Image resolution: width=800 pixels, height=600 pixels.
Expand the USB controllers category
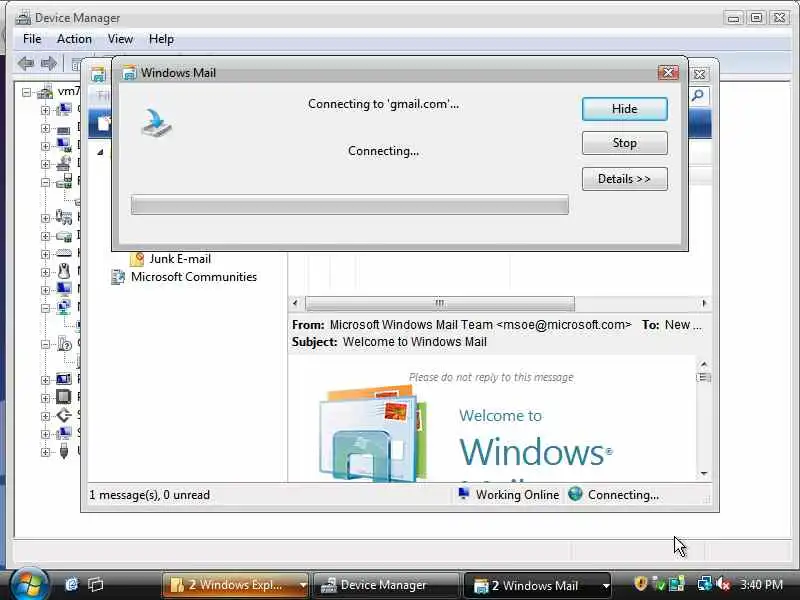coord(45,452)
